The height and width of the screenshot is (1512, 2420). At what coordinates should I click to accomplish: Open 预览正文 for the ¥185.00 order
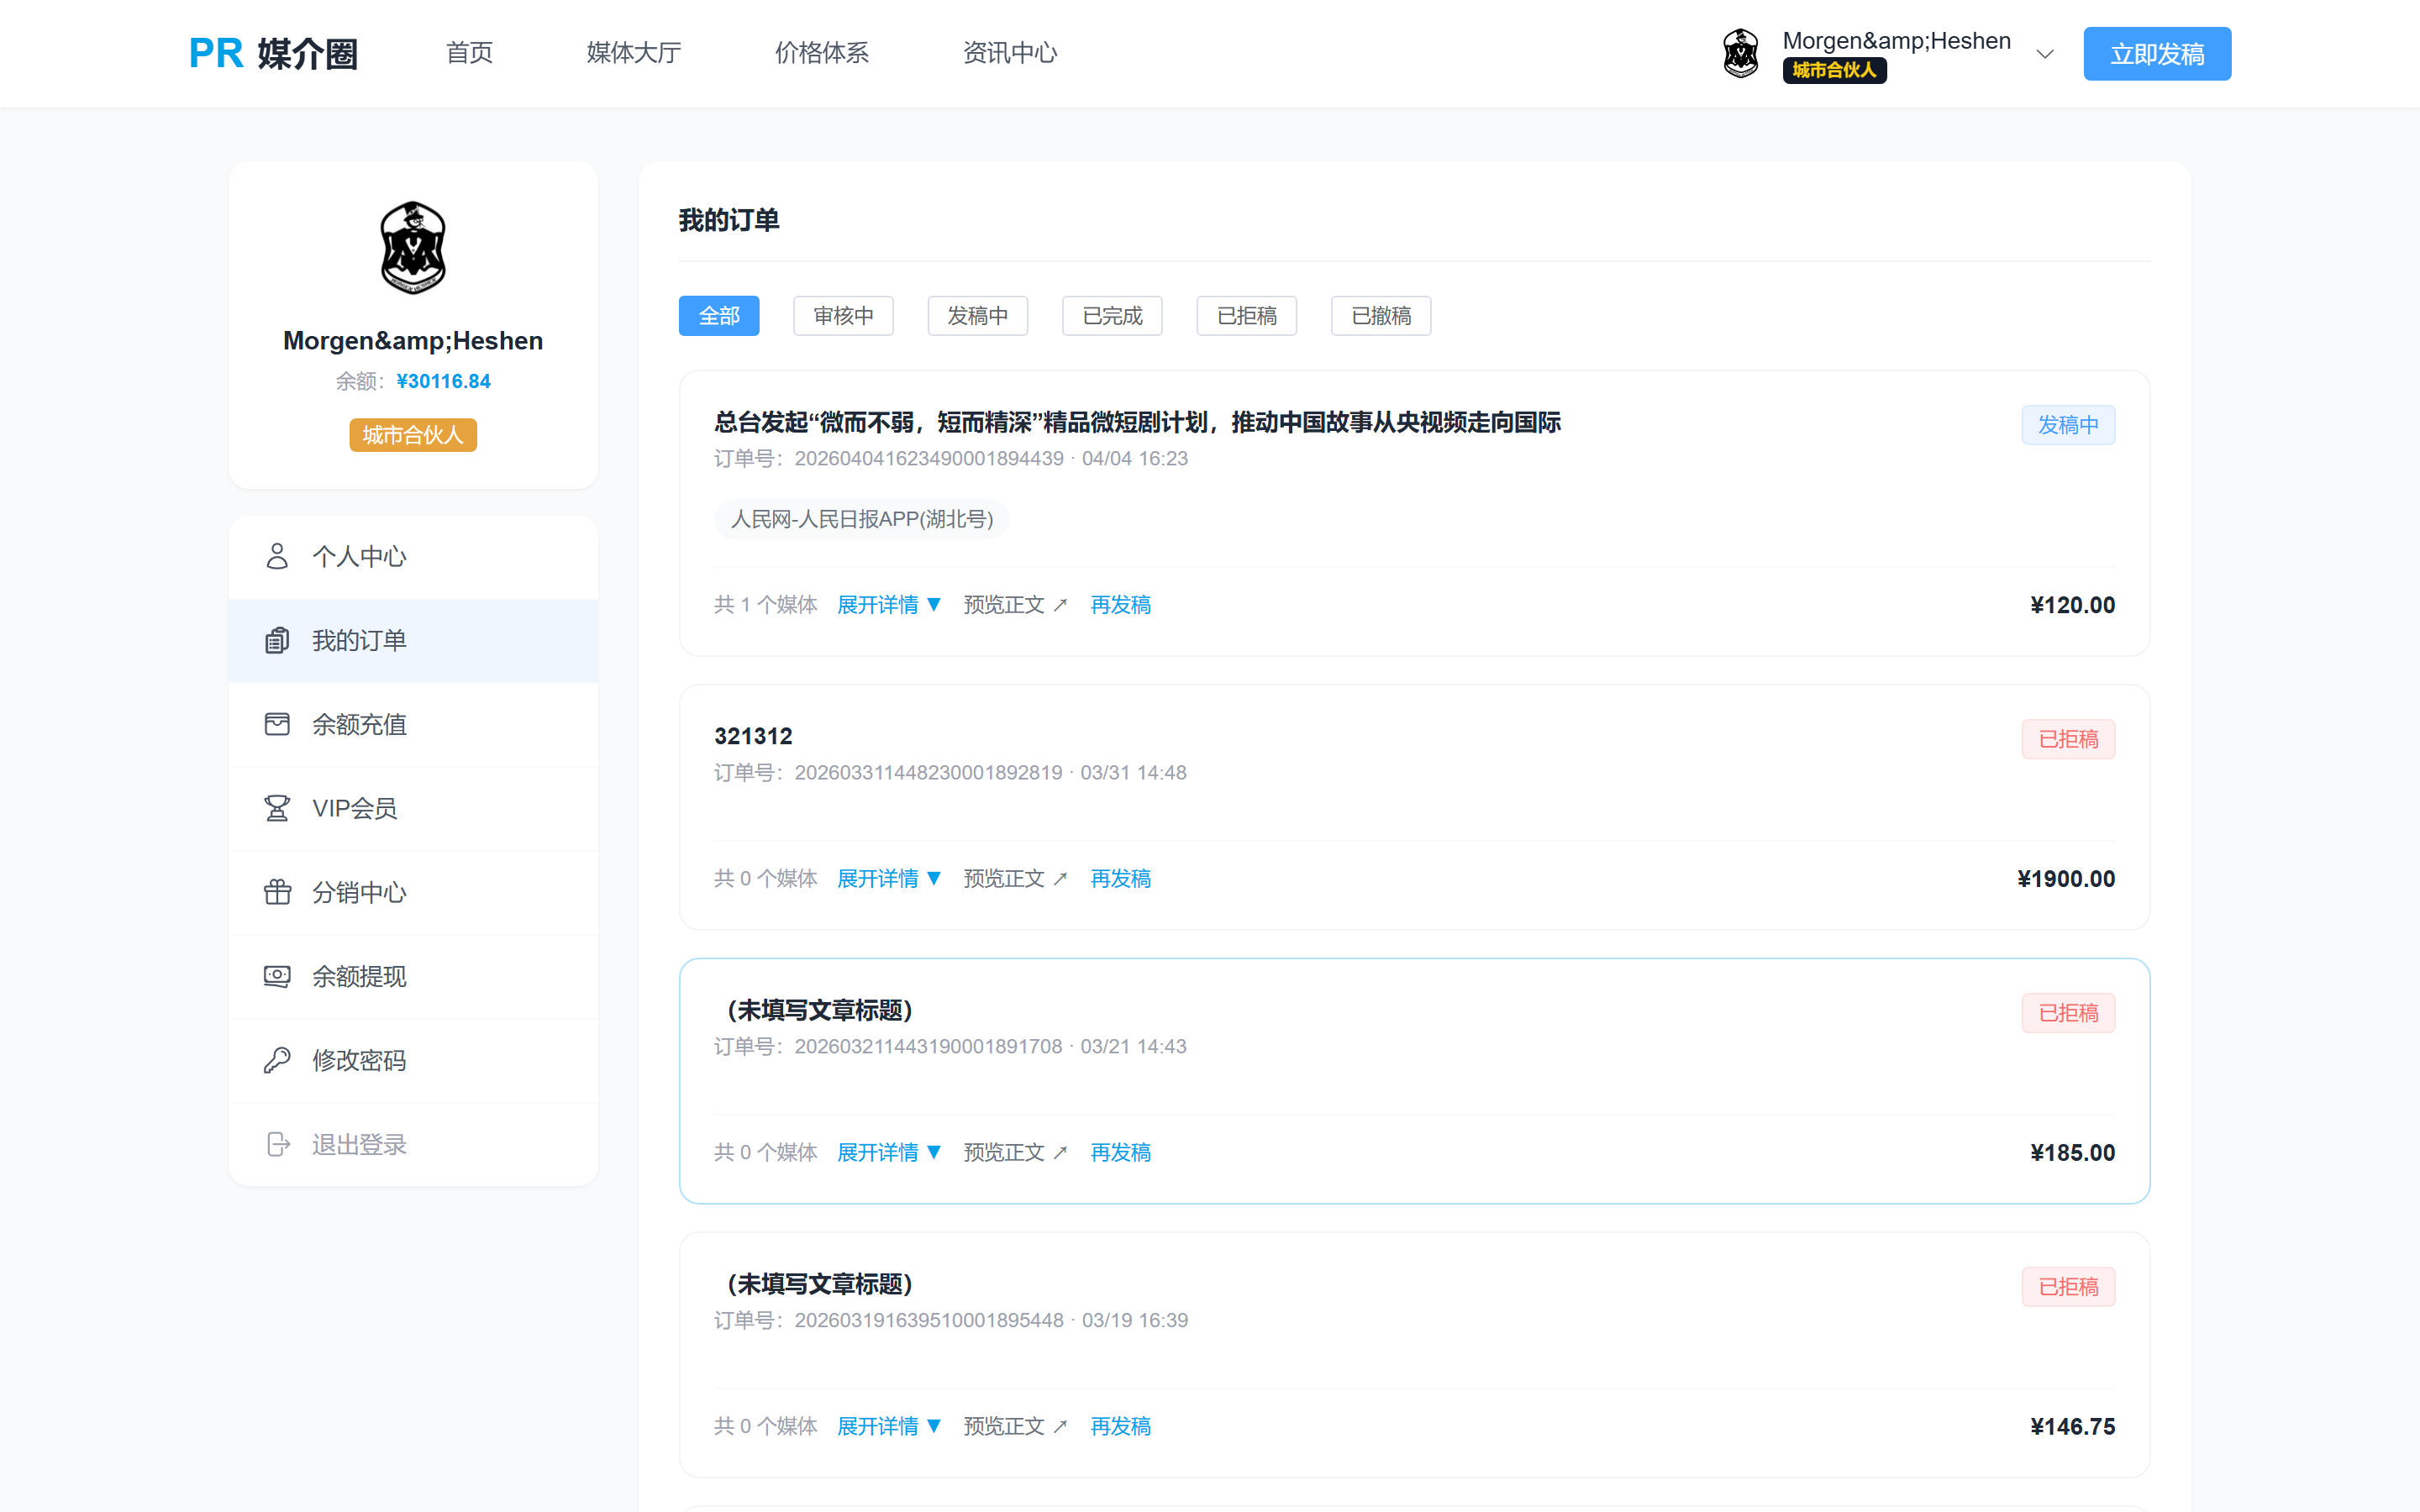tap(1015, 1153)
